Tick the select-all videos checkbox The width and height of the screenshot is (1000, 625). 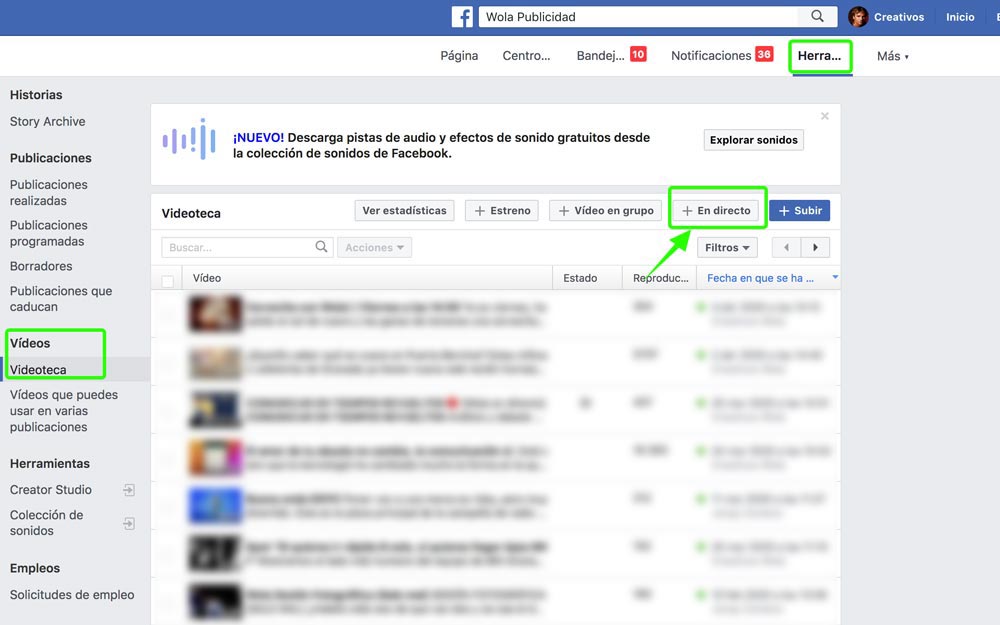click(168, 280)
